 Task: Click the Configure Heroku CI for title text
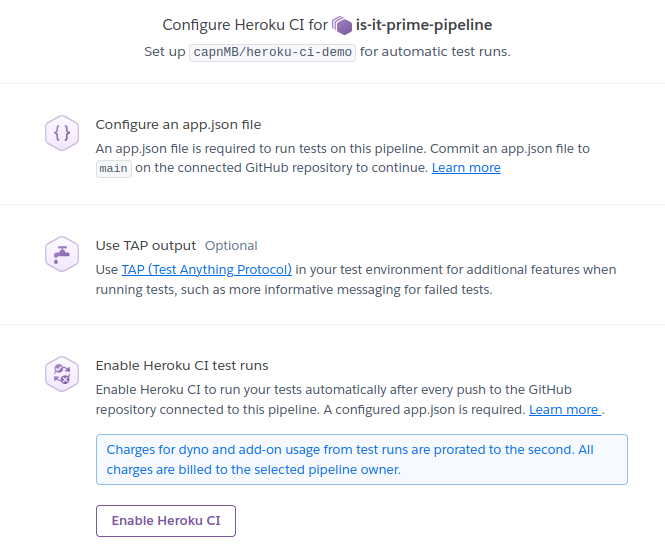tap(245, 25)
